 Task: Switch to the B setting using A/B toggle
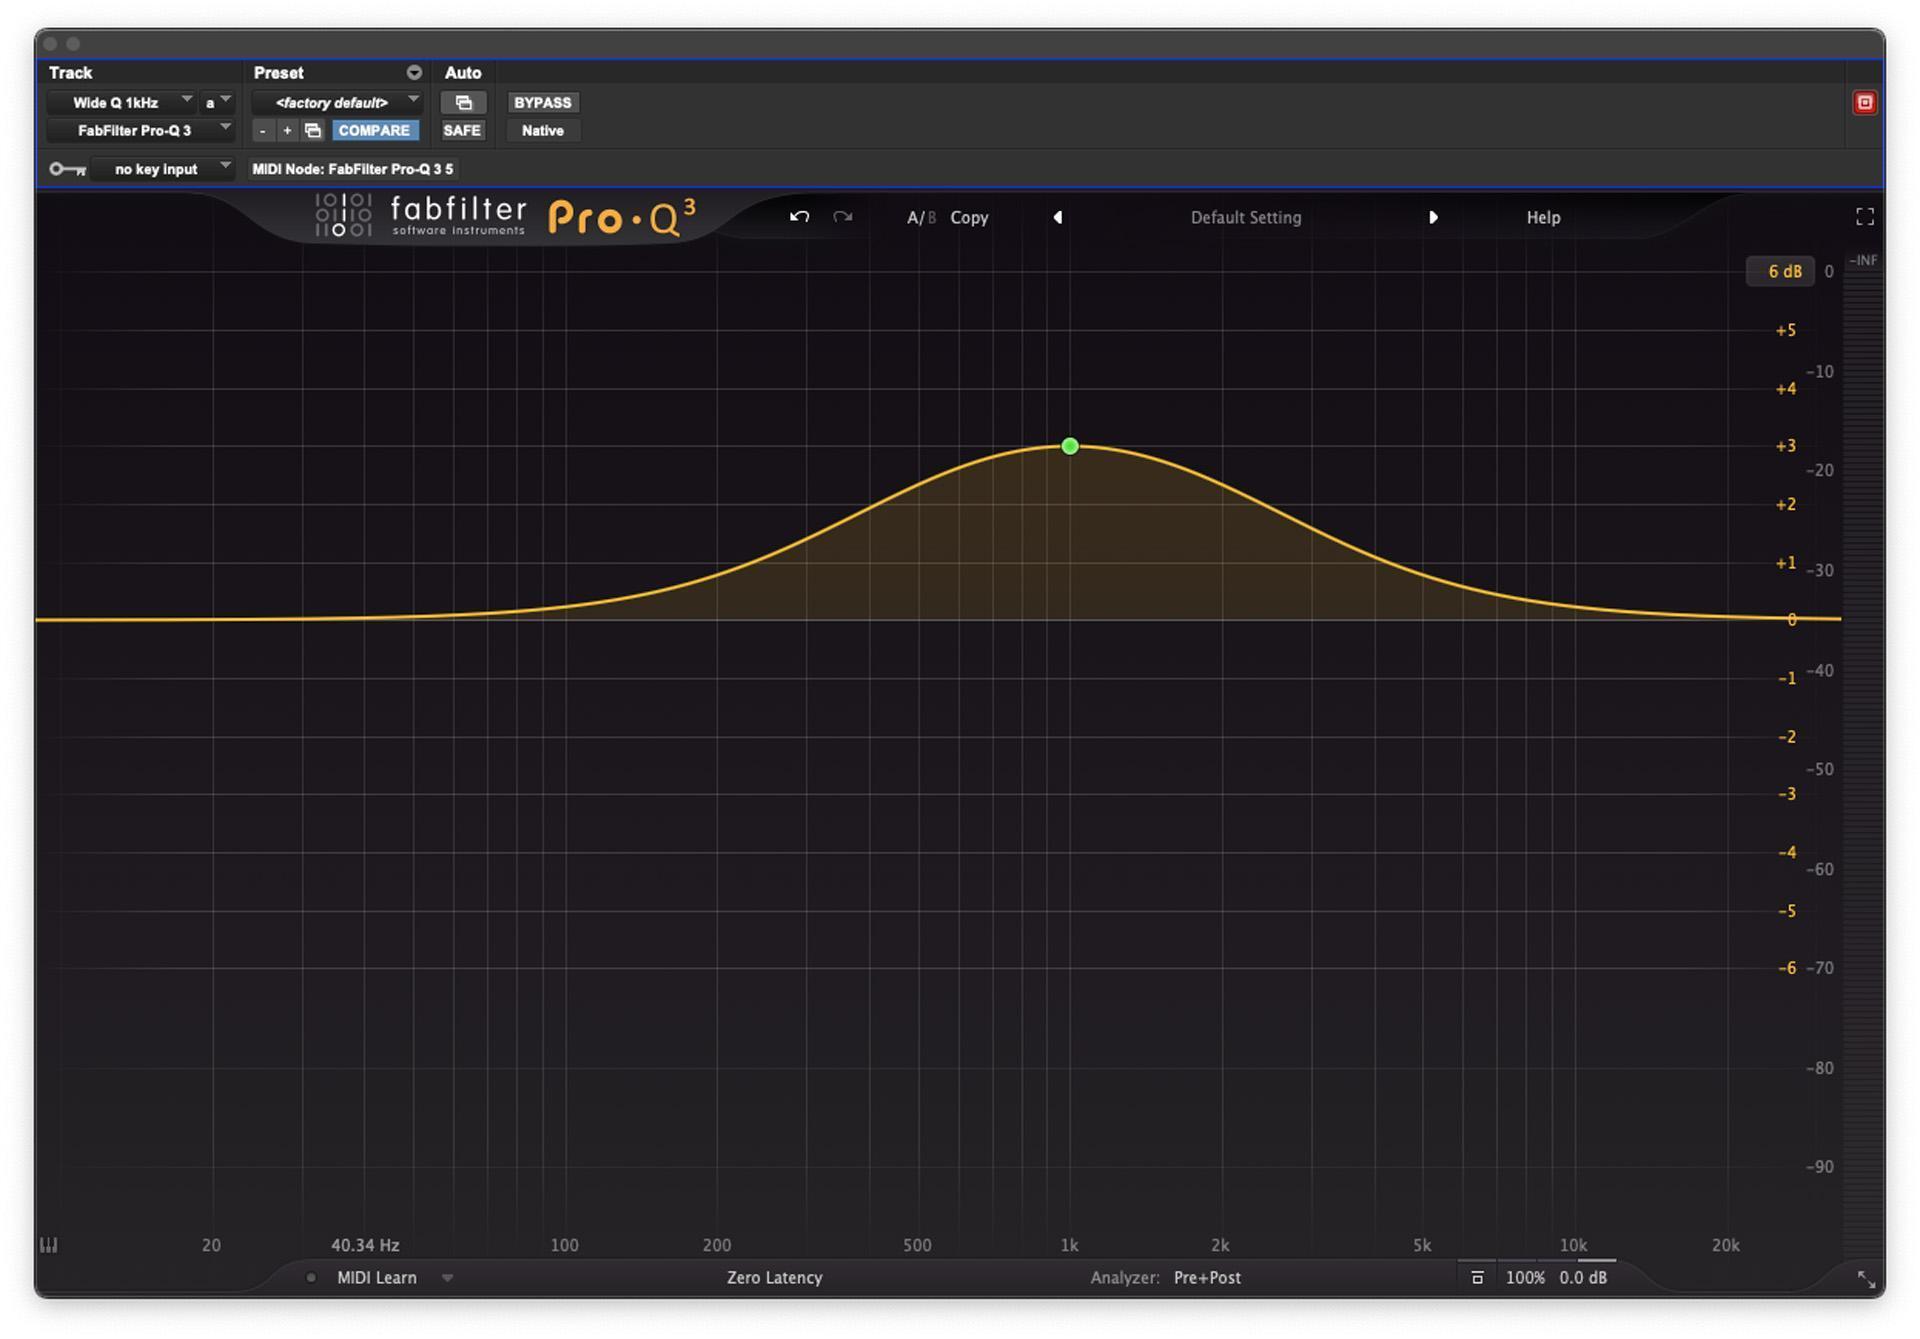[930, 217]
